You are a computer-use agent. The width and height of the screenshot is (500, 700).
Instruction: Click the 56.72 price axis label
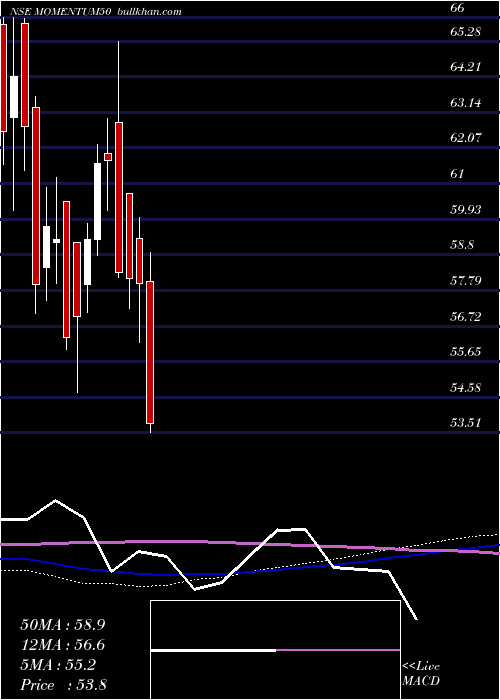tap(466, 317)
